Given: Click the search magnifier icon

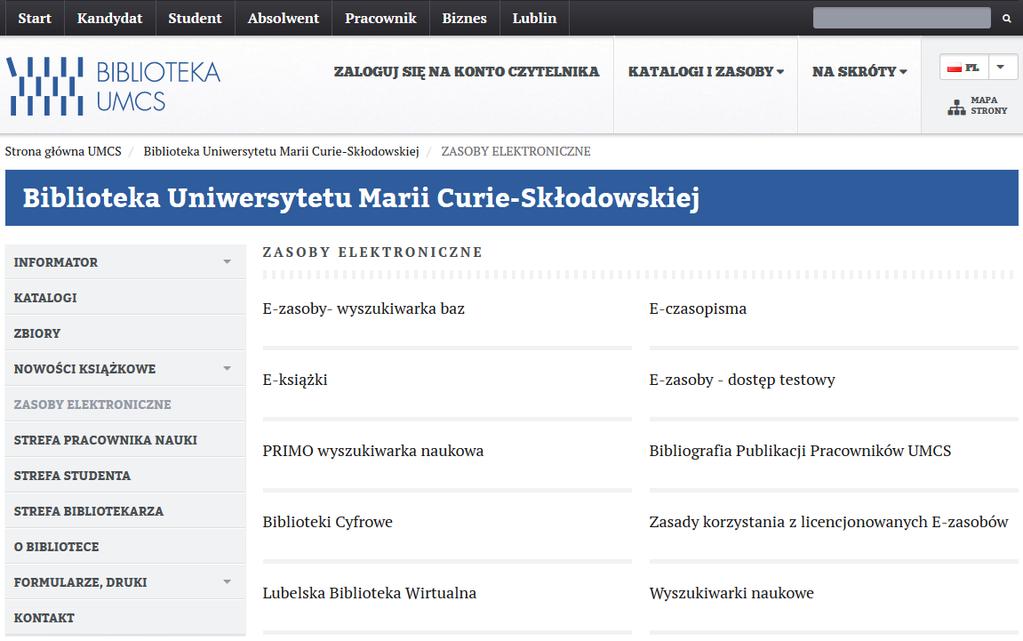Looking at the screenshot, I should 1006,18.
